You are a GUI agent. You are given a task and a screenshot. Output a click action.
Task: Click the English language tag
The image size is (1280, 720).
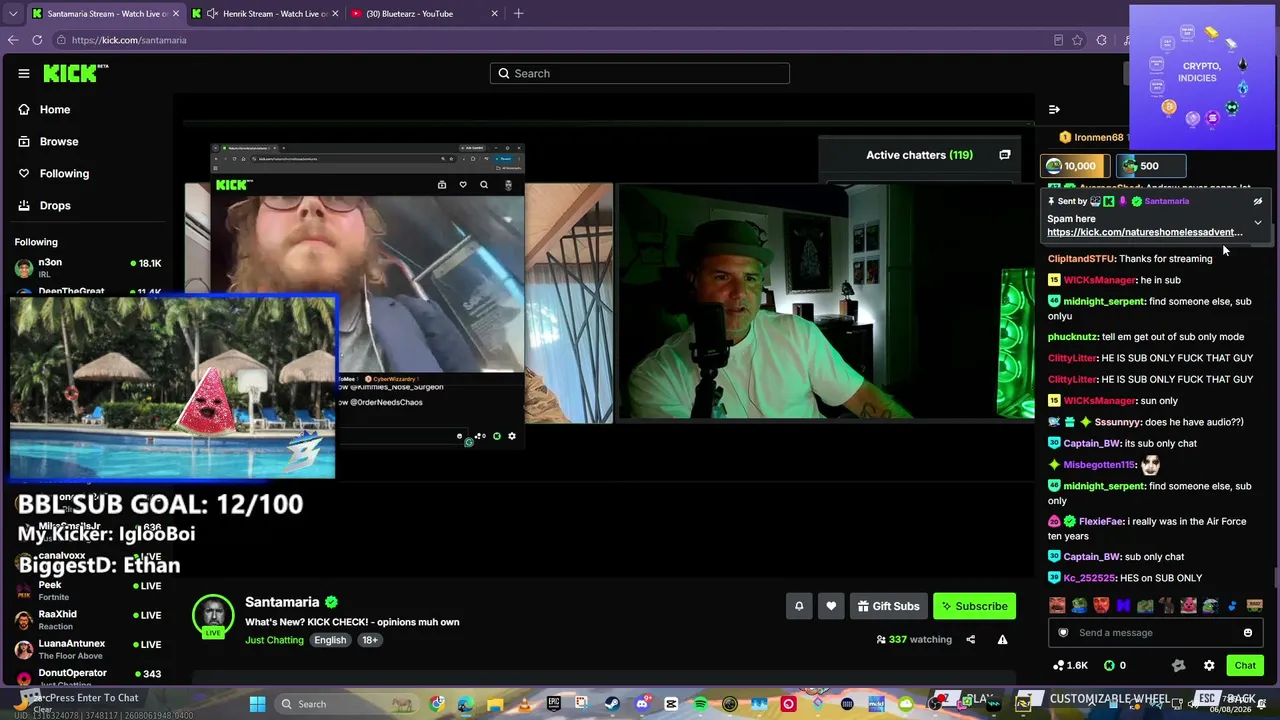coord(330,640)
